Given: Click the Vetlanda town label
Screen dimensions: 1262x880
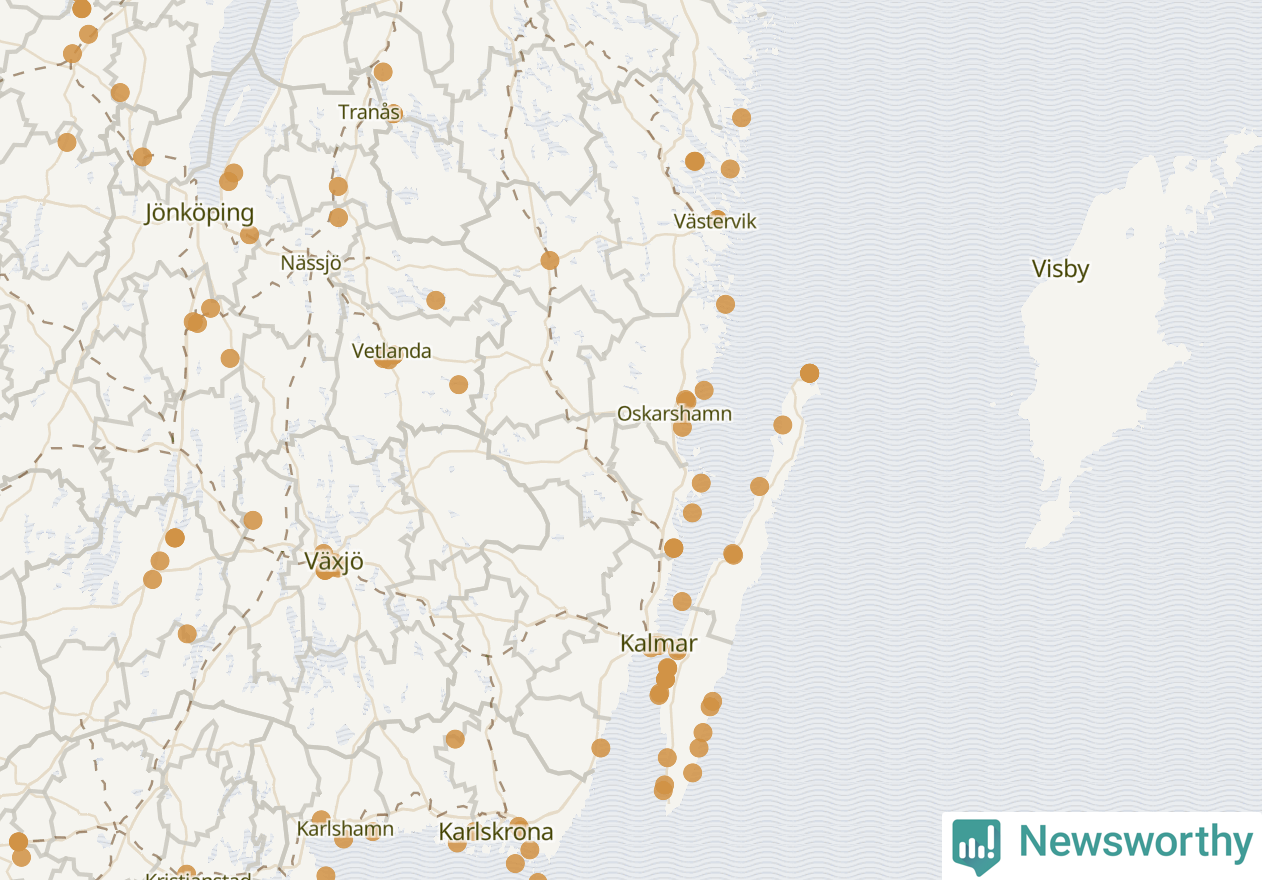Looking at the screenshot, I should pos(392,351).
